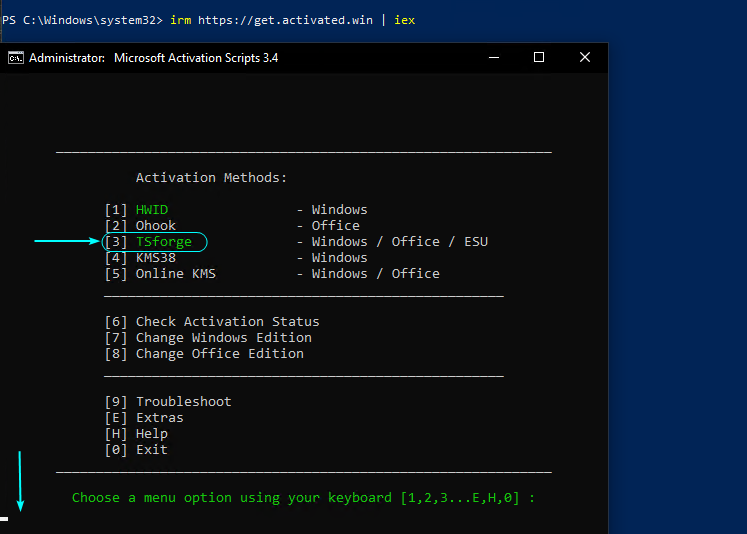Click 'Windows / Office' description beside Online KMS
Viewport: 747px width, 534px height.
[375, 273]
